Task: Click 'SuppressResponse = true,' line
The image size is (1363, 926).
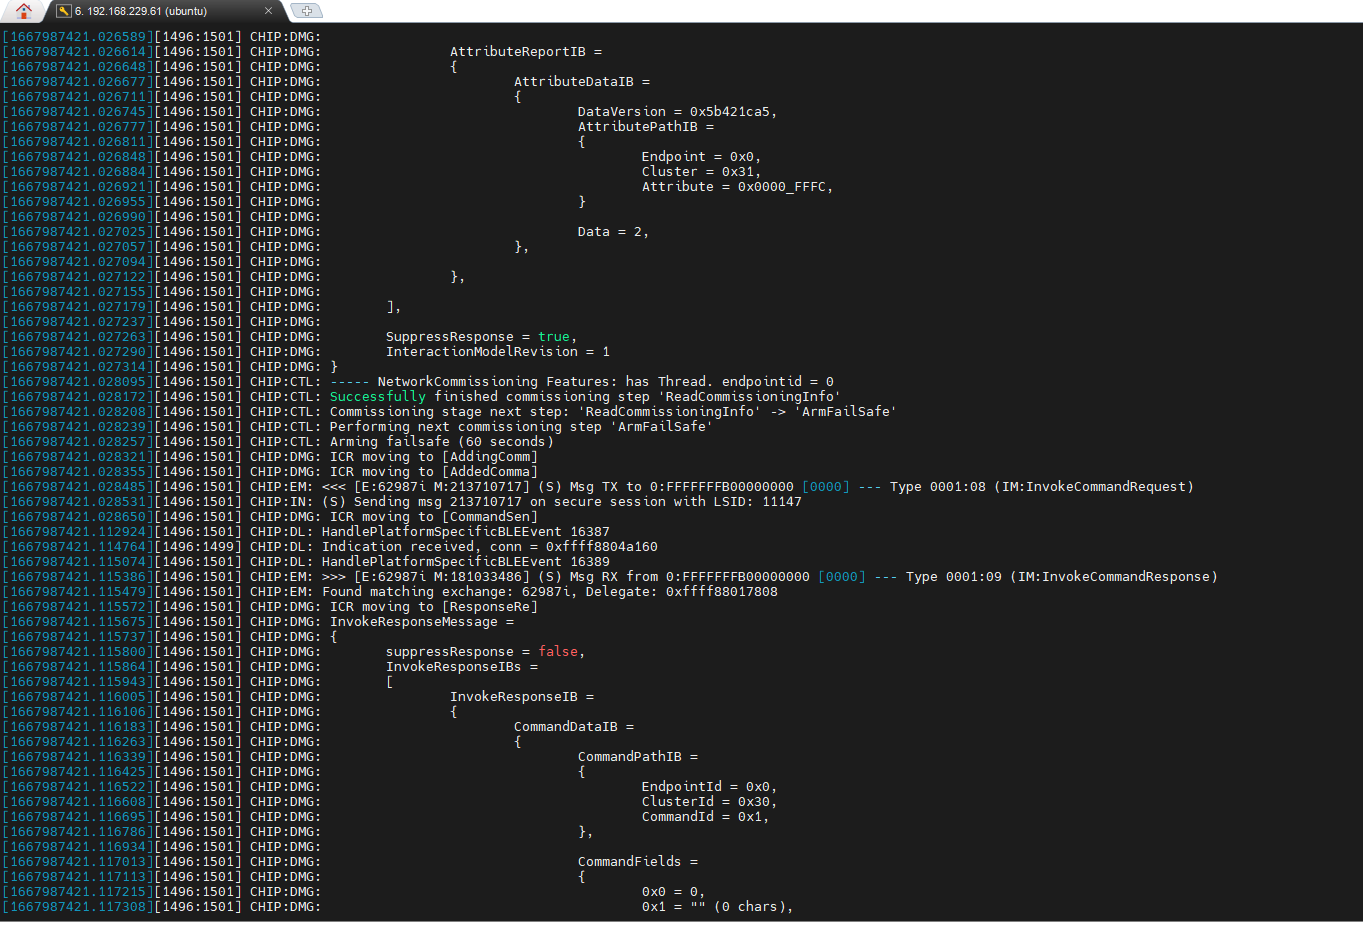Action: pos(482,337)
